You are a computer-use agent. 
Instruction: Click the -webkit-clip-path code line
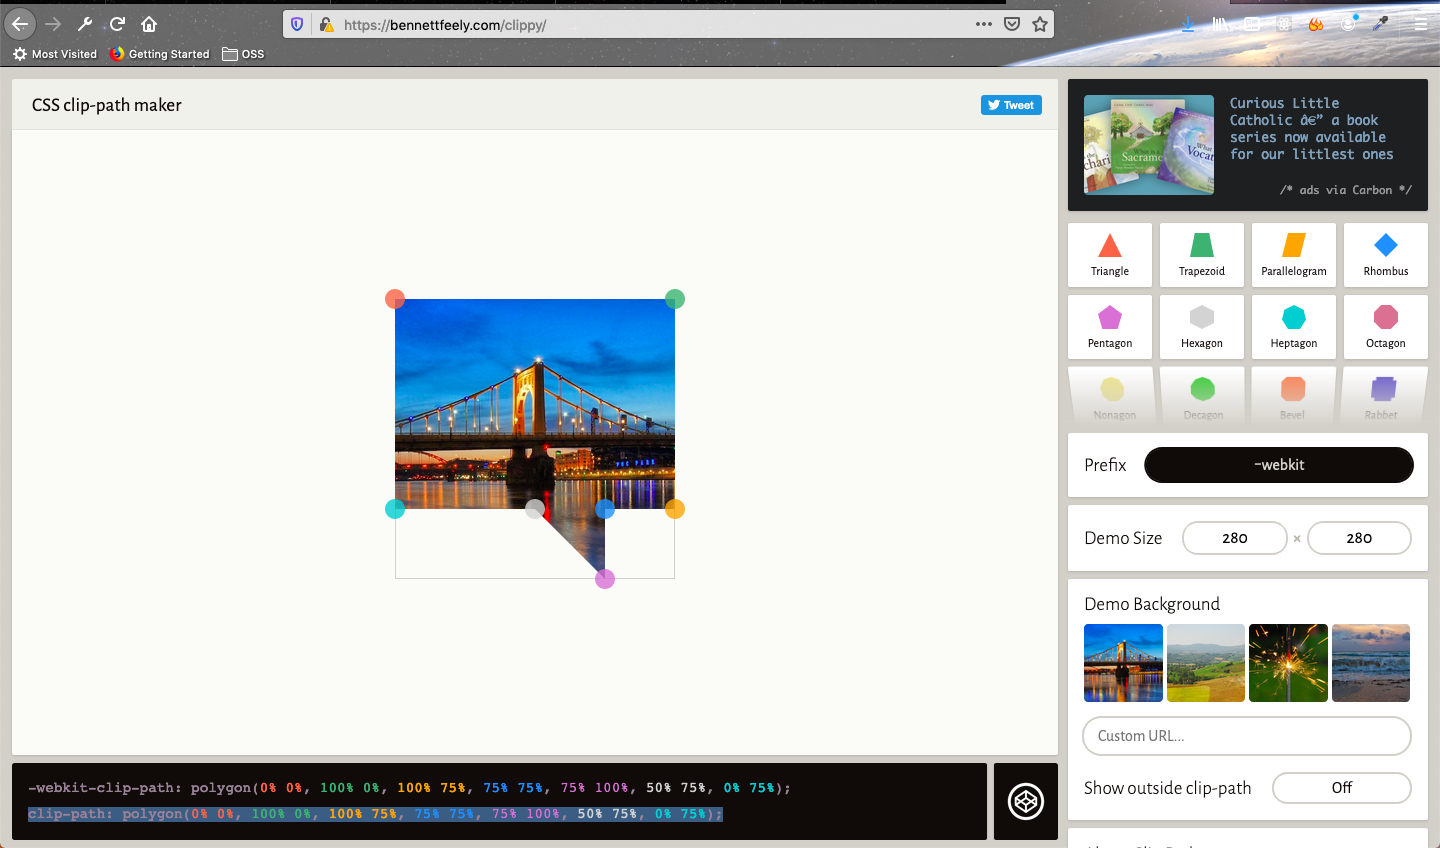pyautogui.click(x=409, y=788)
